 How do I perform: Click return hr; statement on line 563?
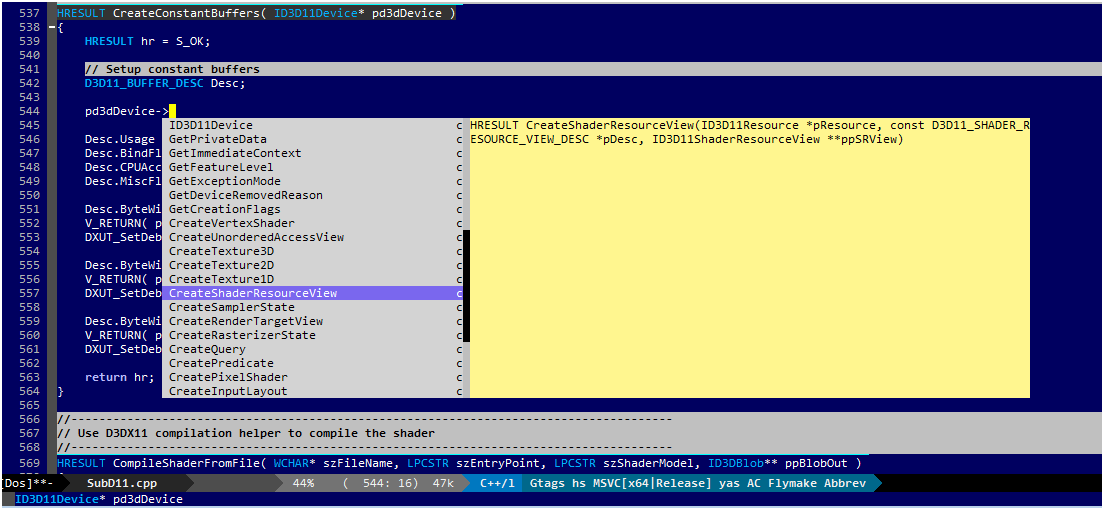tap(119, 377)
